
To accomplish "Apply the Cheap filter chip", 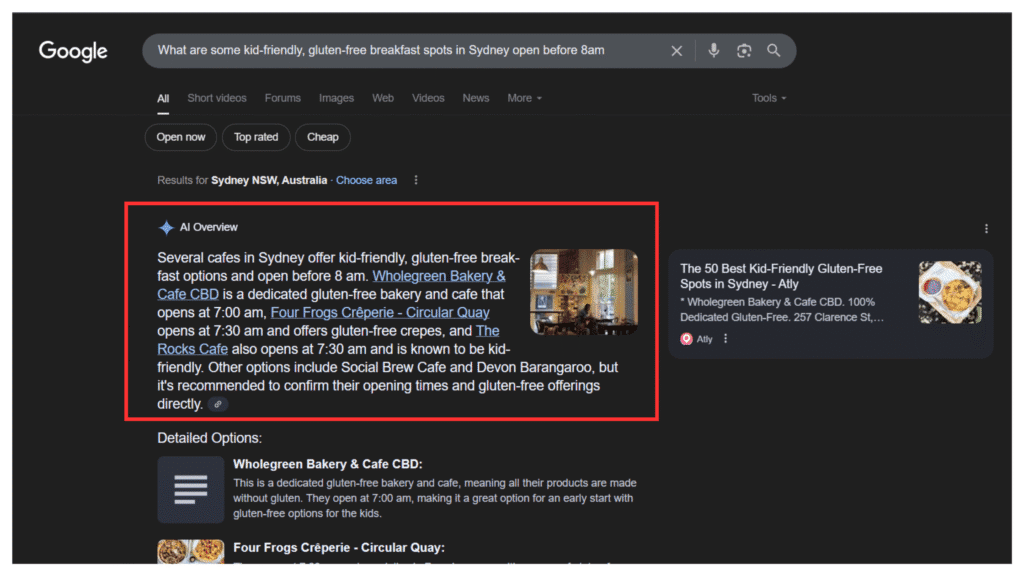I will tap(323, 137).
